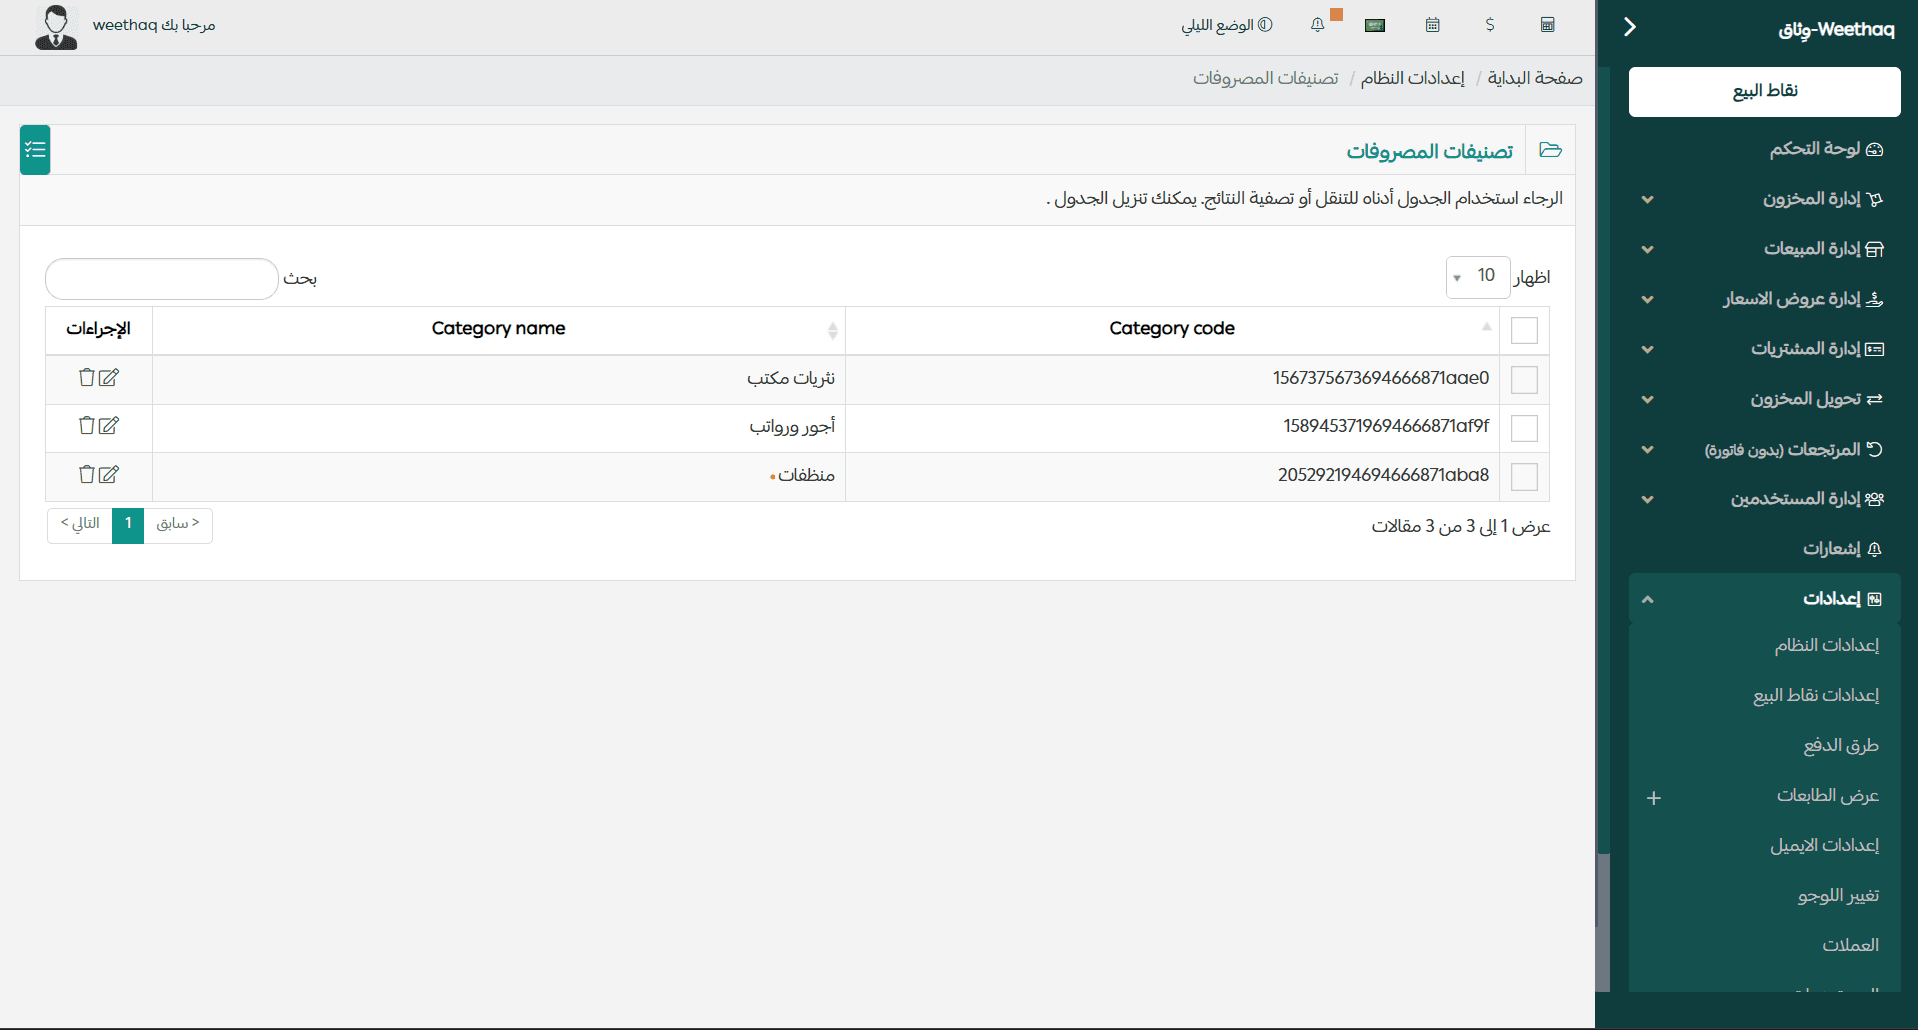
Task: Open إعدادات النظام from the sidebar
Action: pos(1826,645)
